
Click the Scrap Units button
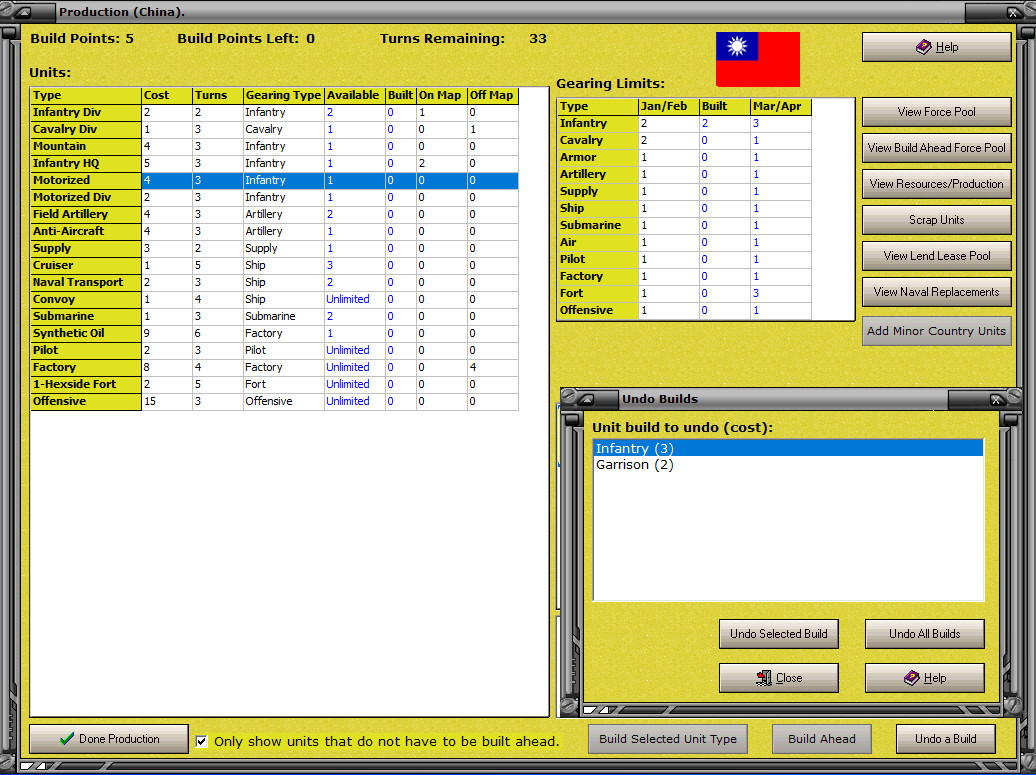coord(936,220)
